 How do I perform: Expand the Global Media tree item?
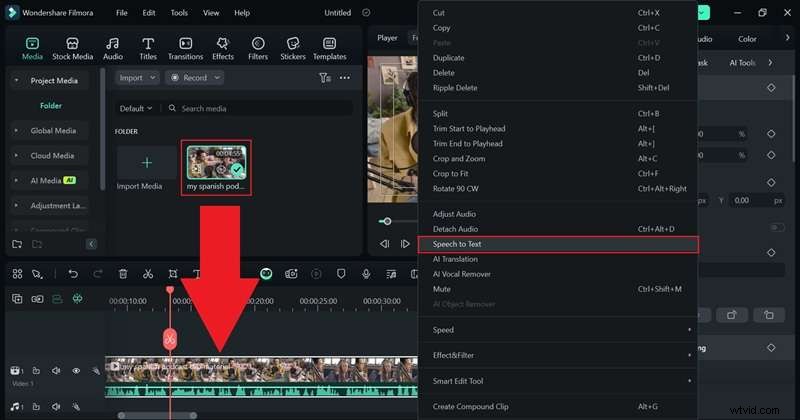click(x=16, y=130)
